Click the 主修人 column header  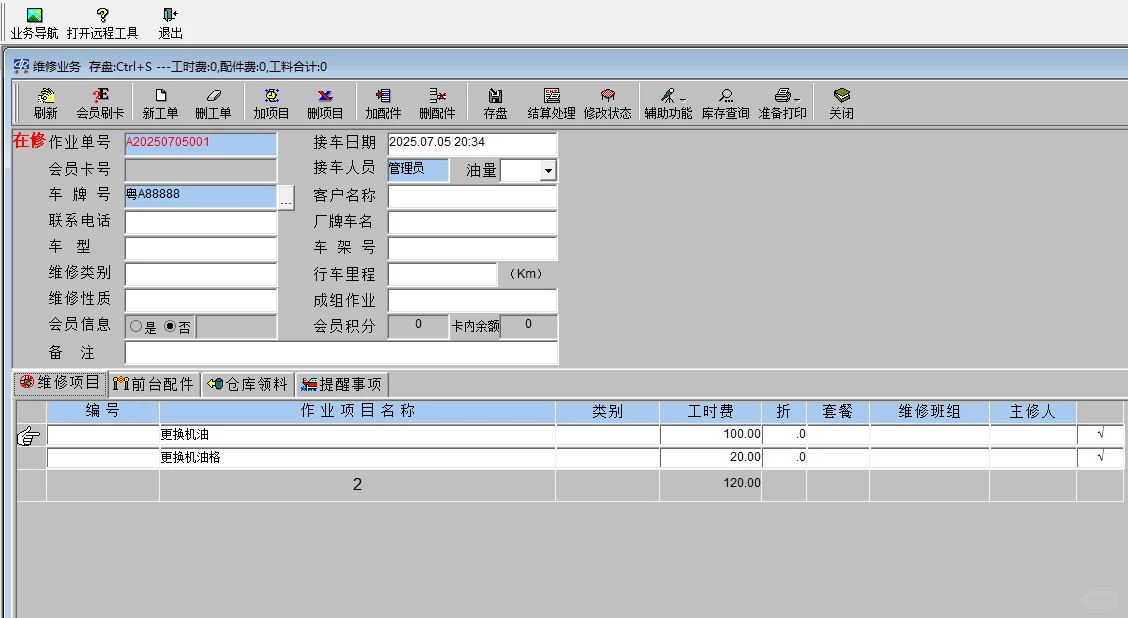(1032, 412)
